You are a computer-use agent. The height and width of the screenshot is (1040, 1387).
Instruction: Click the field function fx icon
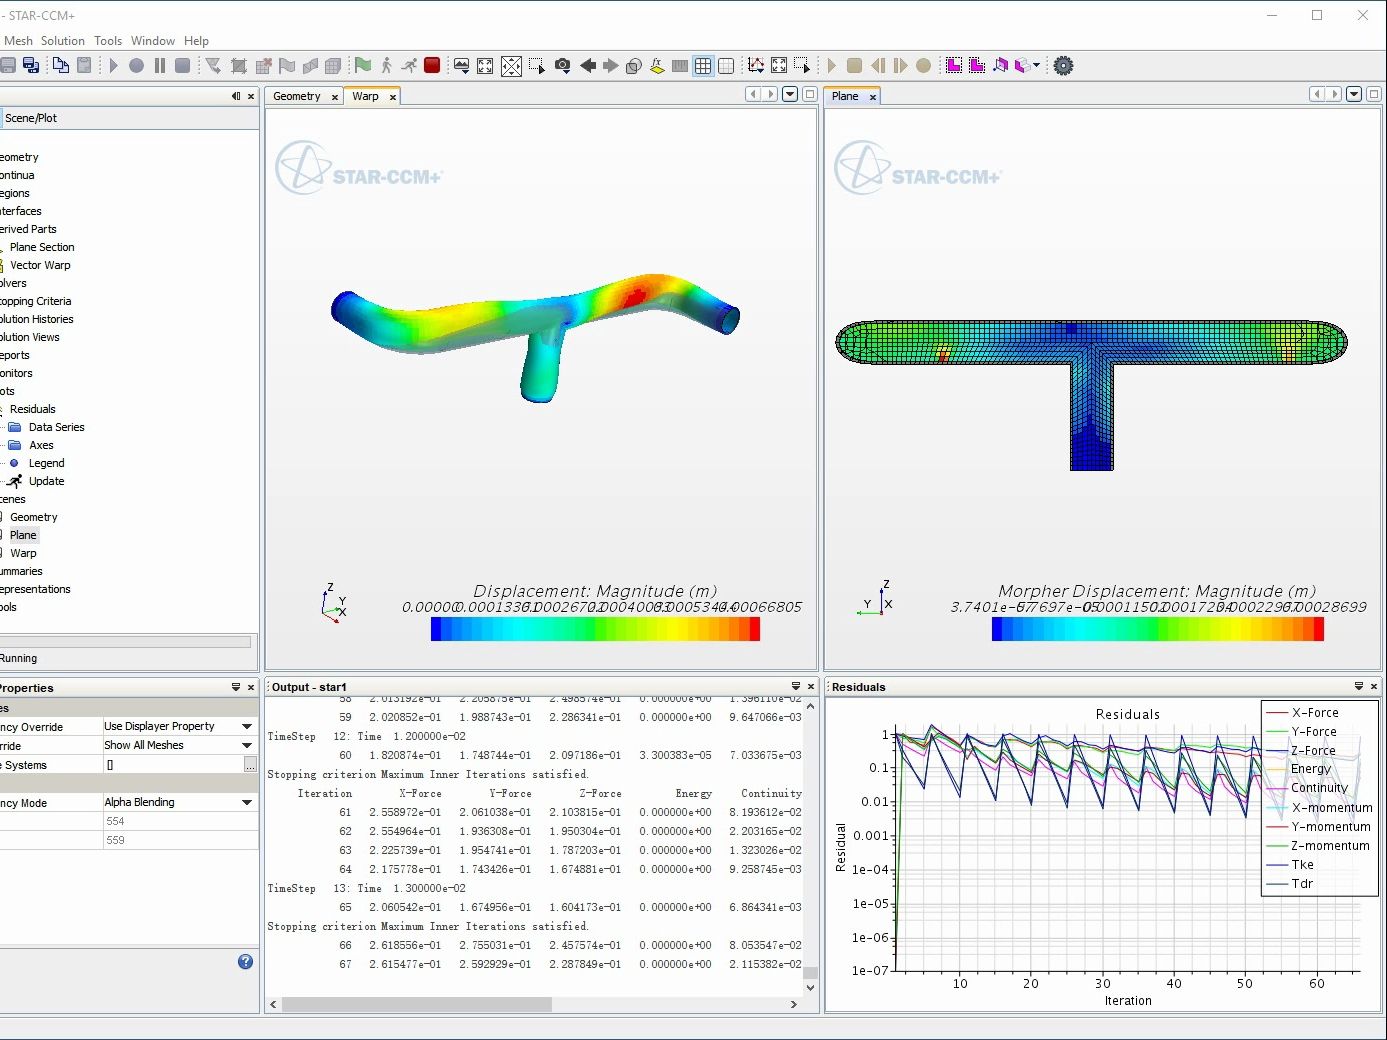[657, 66]
